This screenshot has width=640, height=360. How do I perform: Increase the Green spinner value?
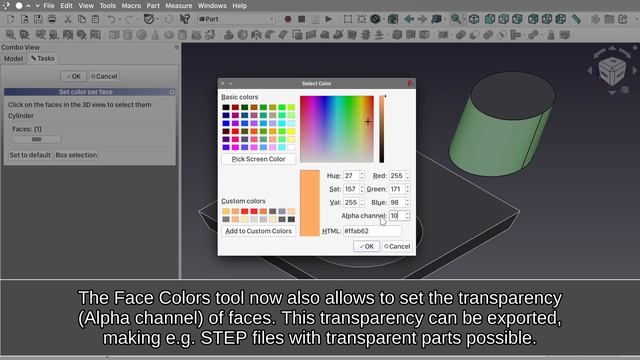(x=407, y=187)
